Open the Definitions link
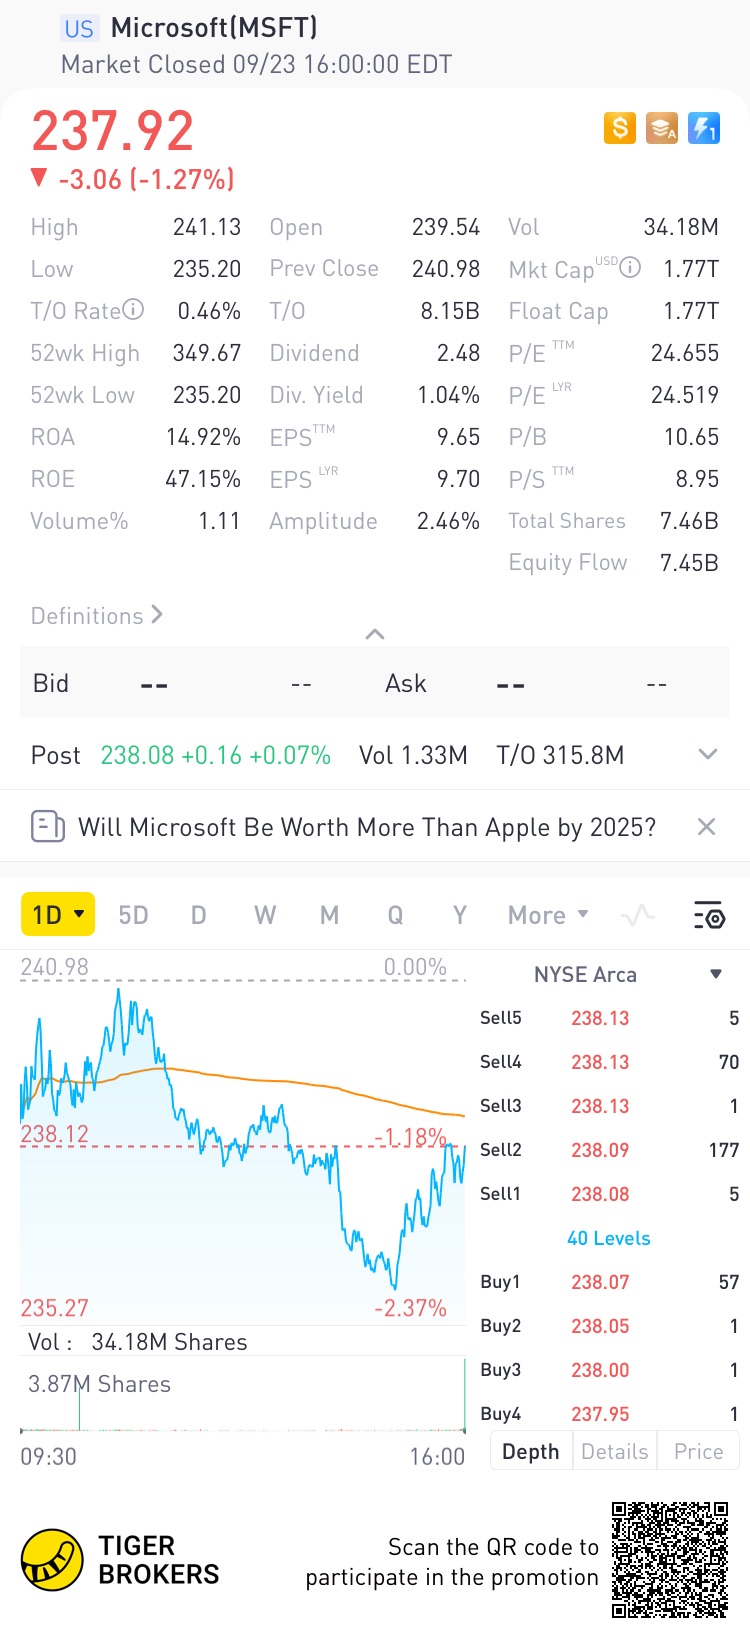750x1640 pixels. tap(97, 616)
